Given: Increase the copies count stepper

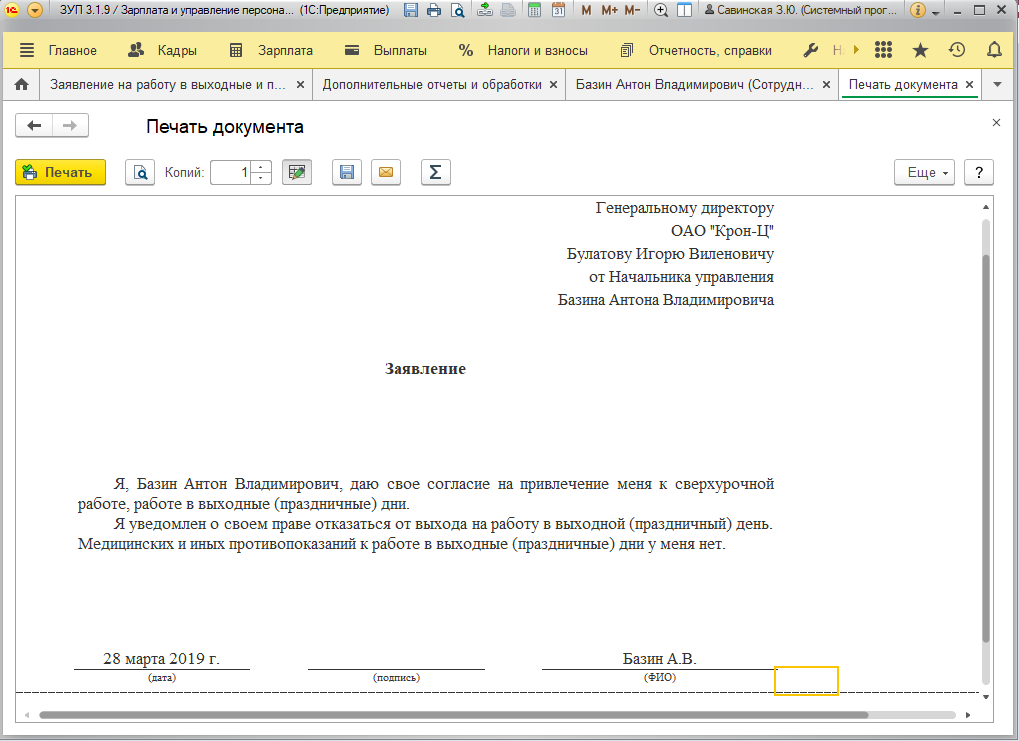Looking at the screenshot, I should pos(261,166).
